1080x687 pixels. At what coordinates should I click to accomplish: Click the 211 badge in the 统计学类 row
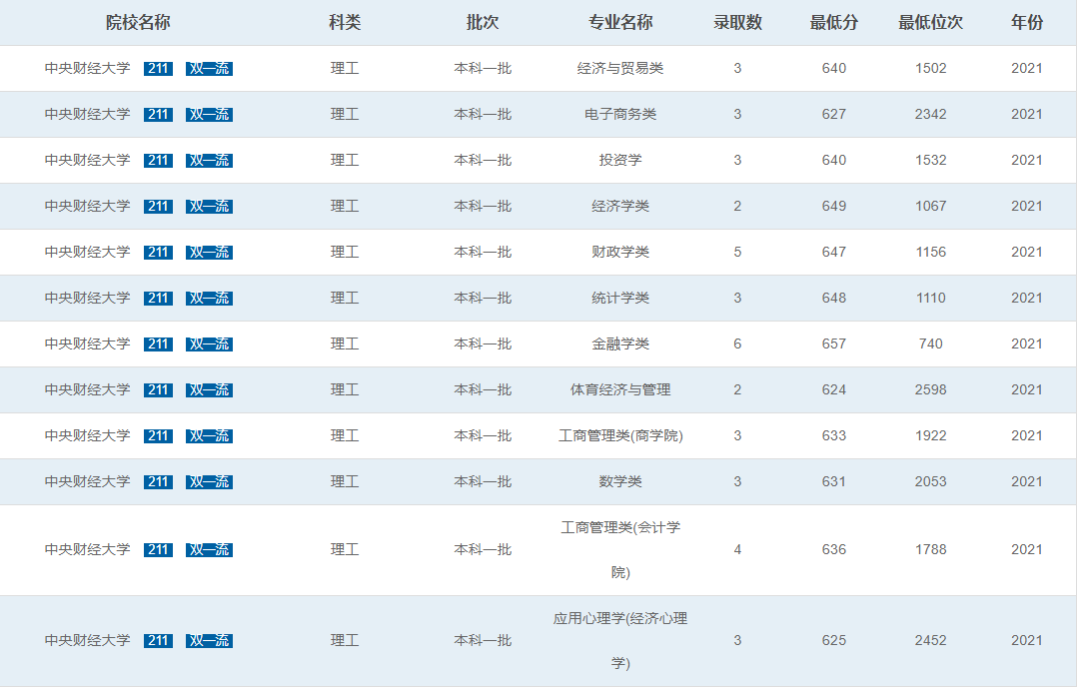point(158,298)
